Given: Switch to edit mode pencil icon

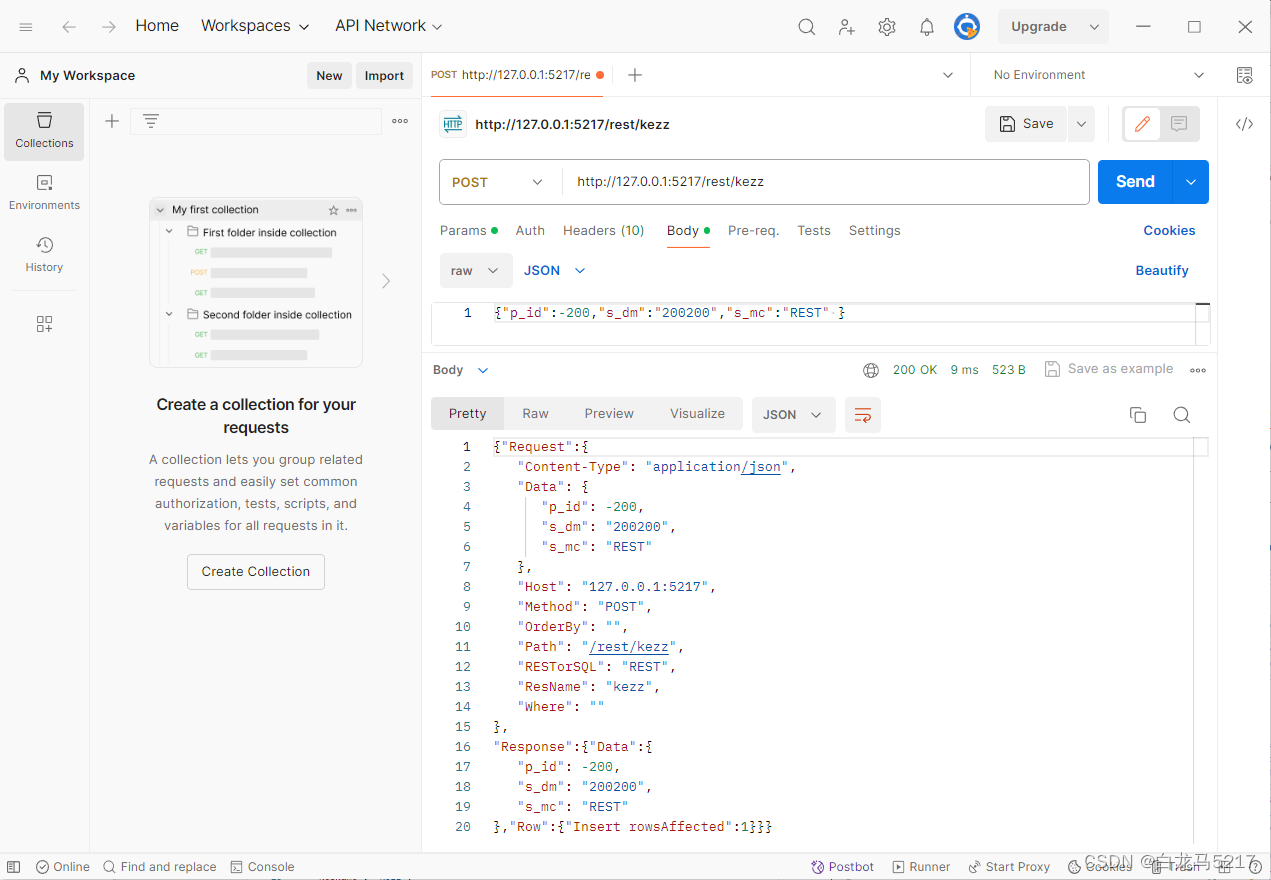Looking at the screenshot, I should tap(1142, 124).
